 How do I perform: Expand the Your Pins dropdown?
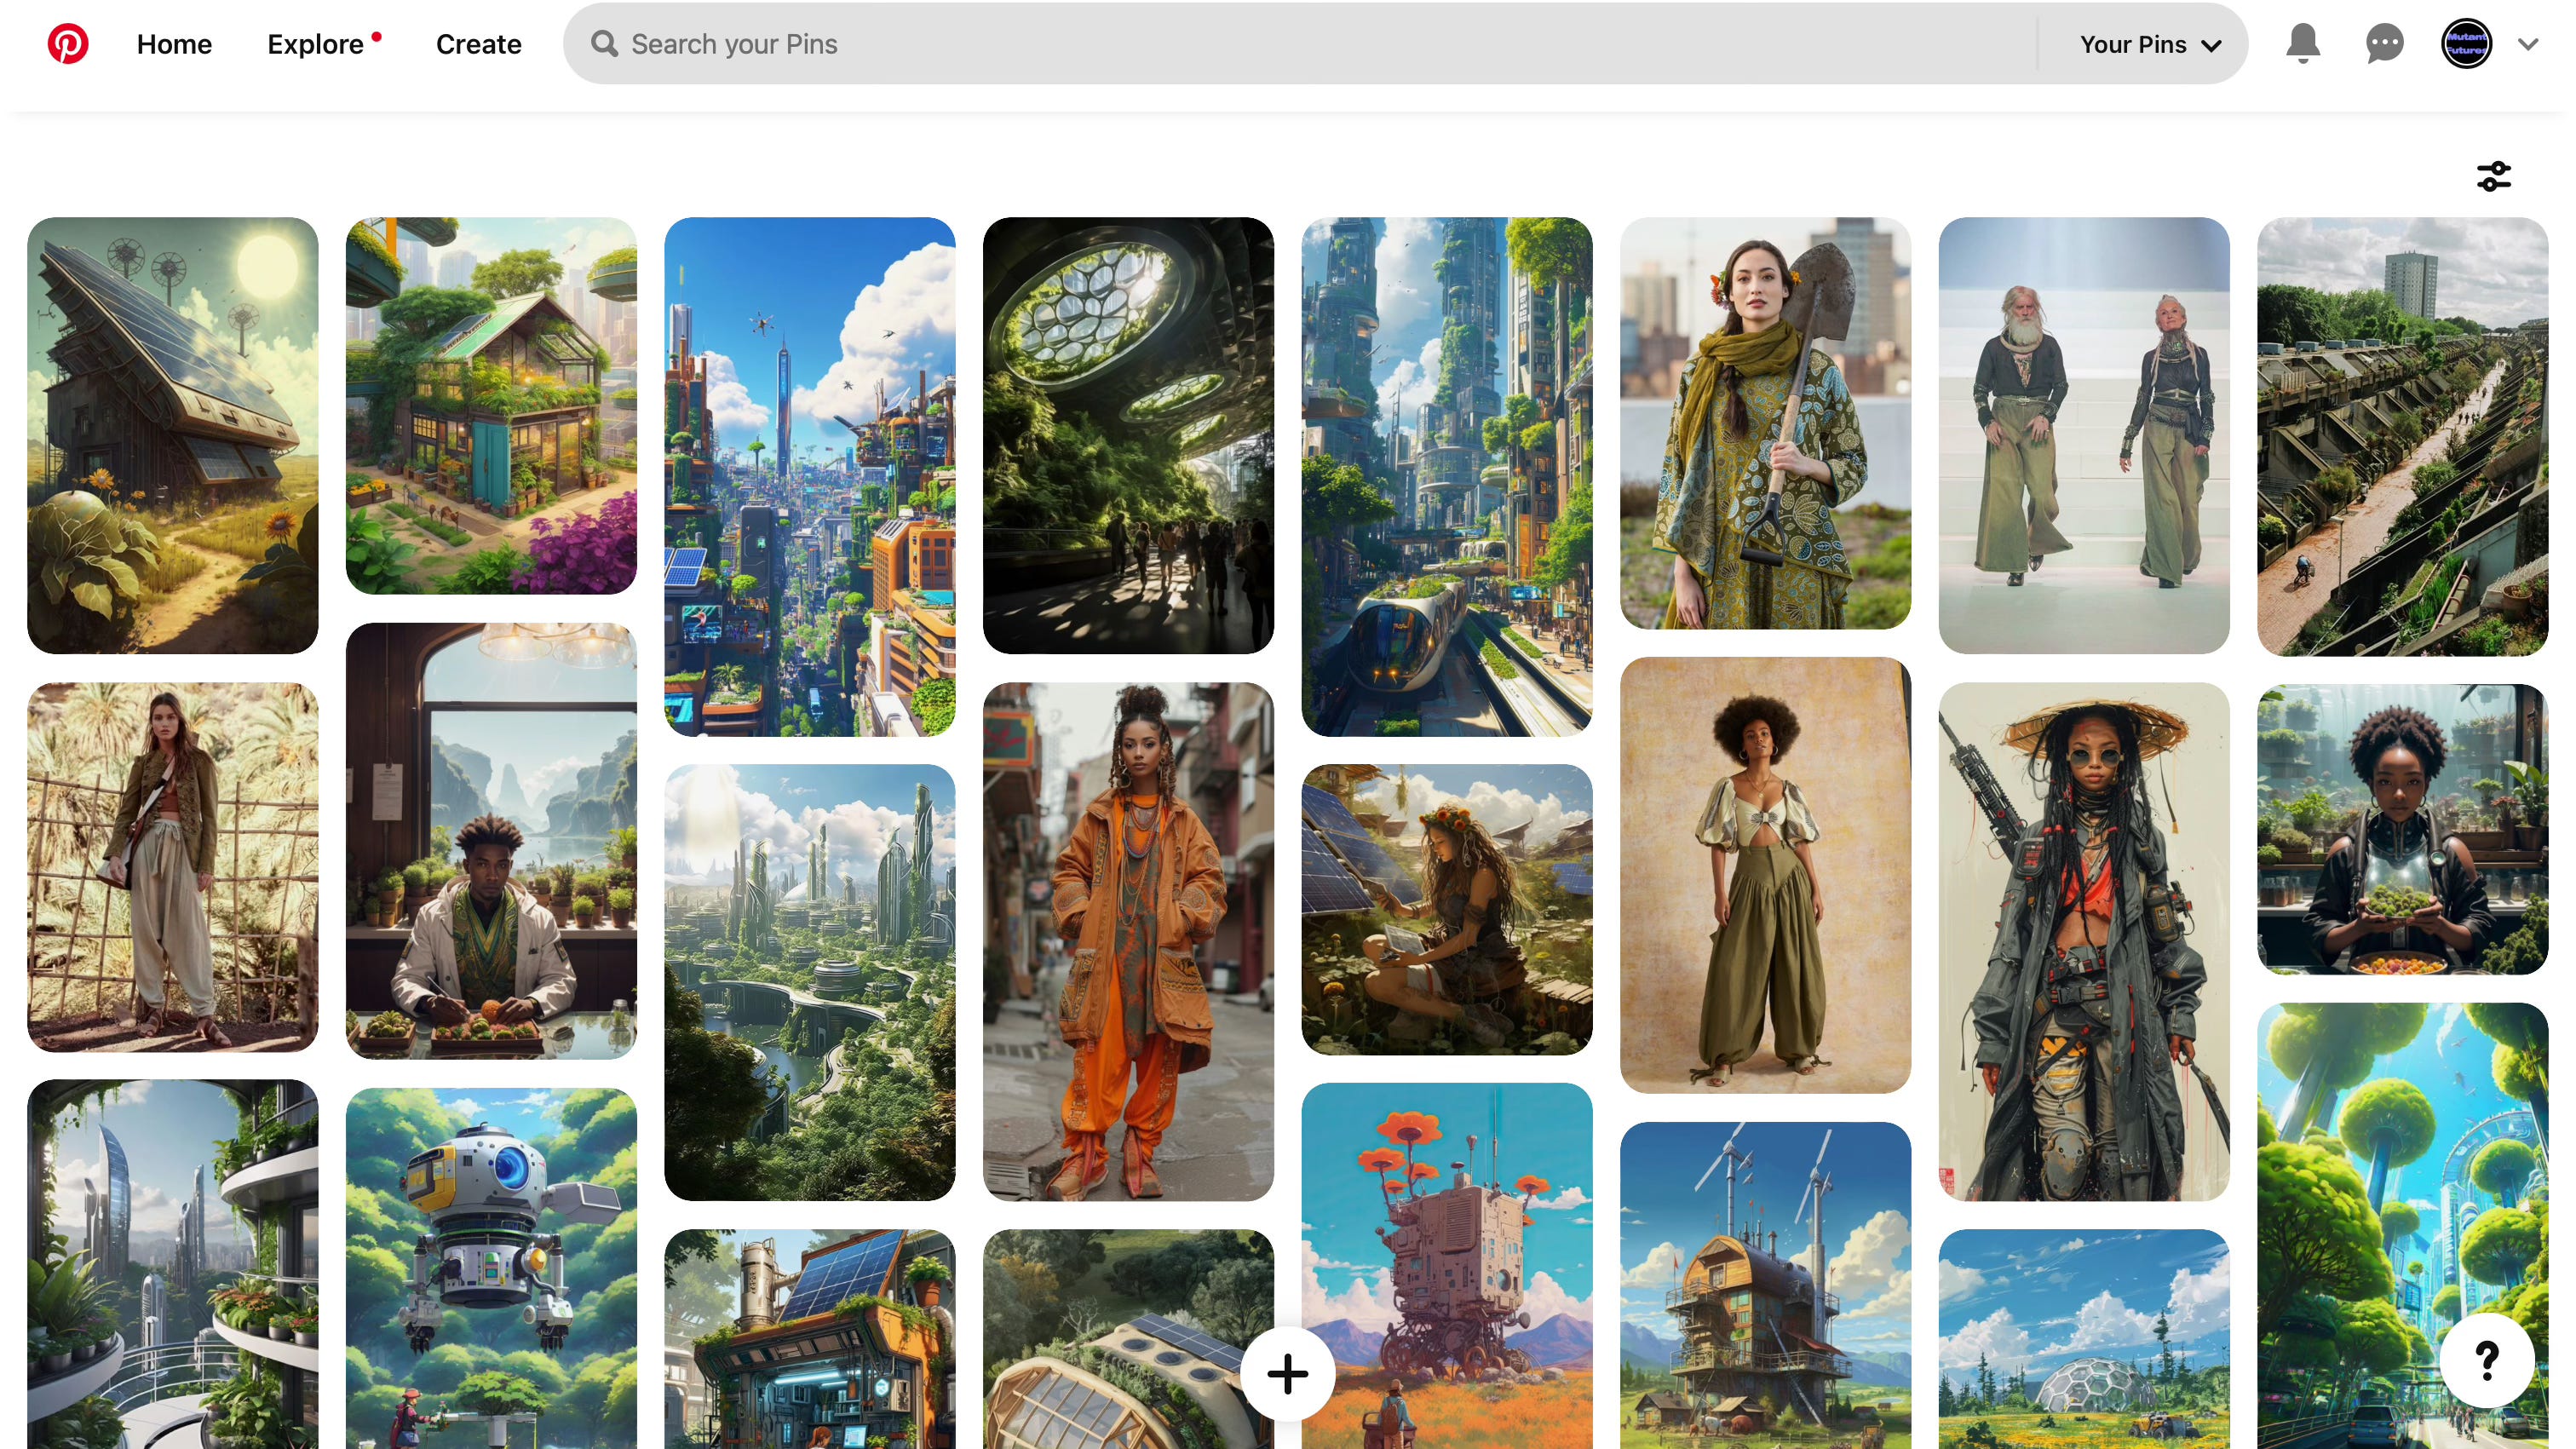tap(2150, 44)
